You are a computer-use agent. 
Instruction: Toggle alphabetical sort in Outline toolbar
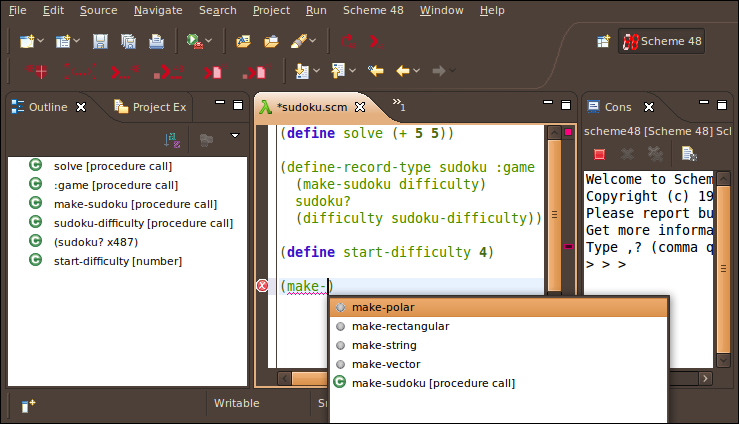coord(172,140)
